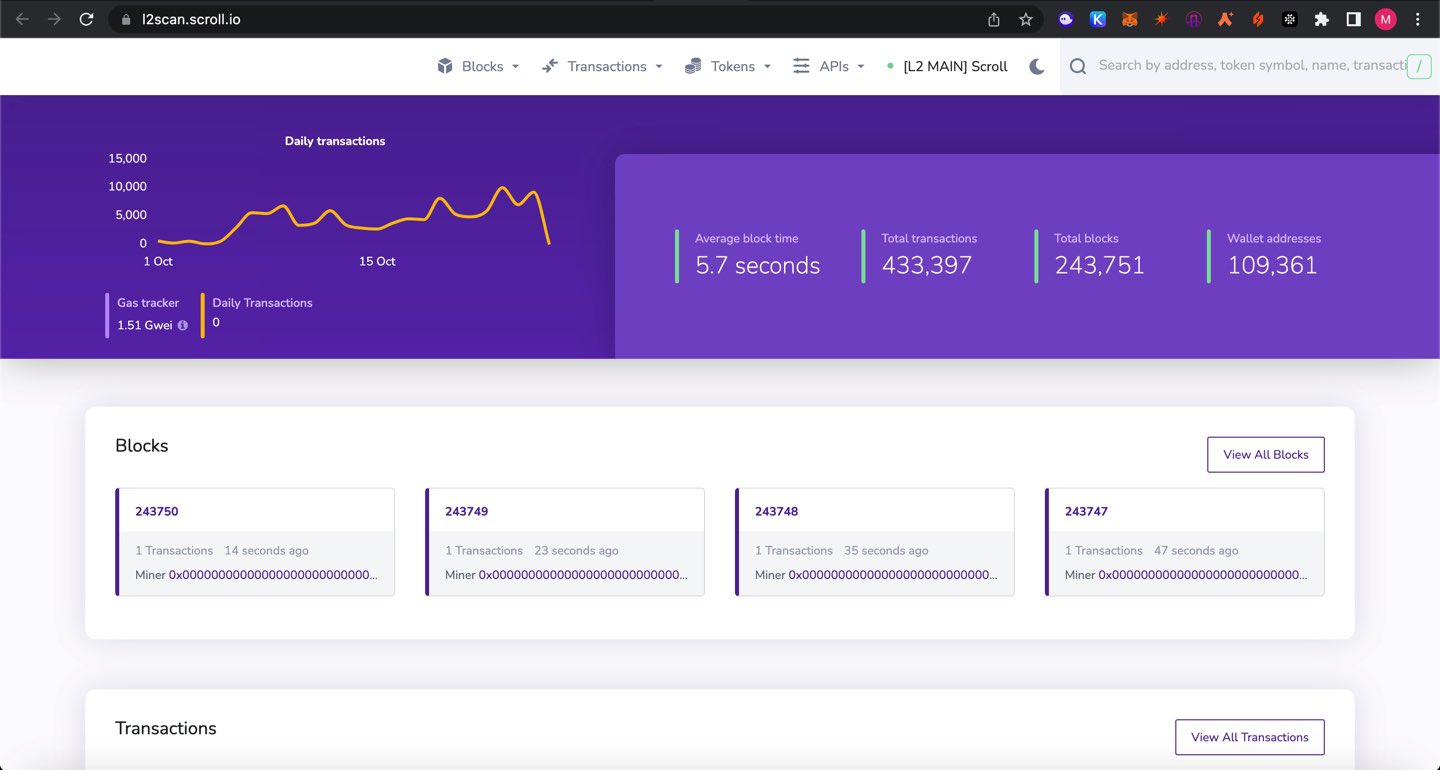Open block 243750
The width and height of the screenshot is (1440, 770).
(157, 511)
